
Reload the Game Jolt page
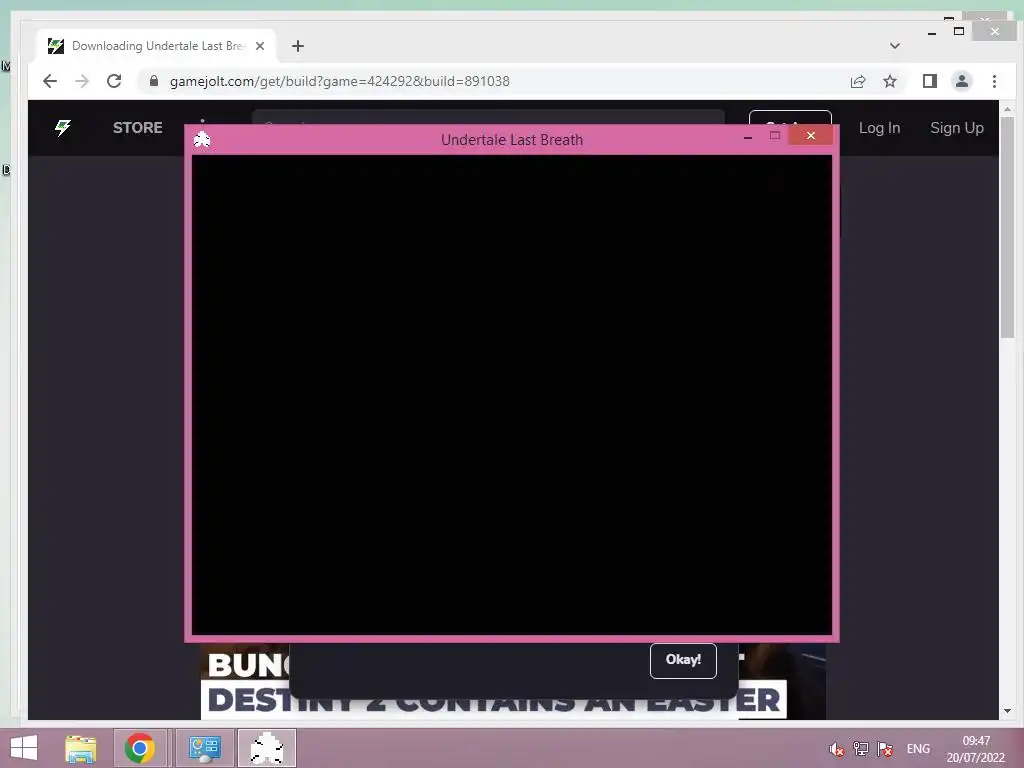[x=114, y=81]
